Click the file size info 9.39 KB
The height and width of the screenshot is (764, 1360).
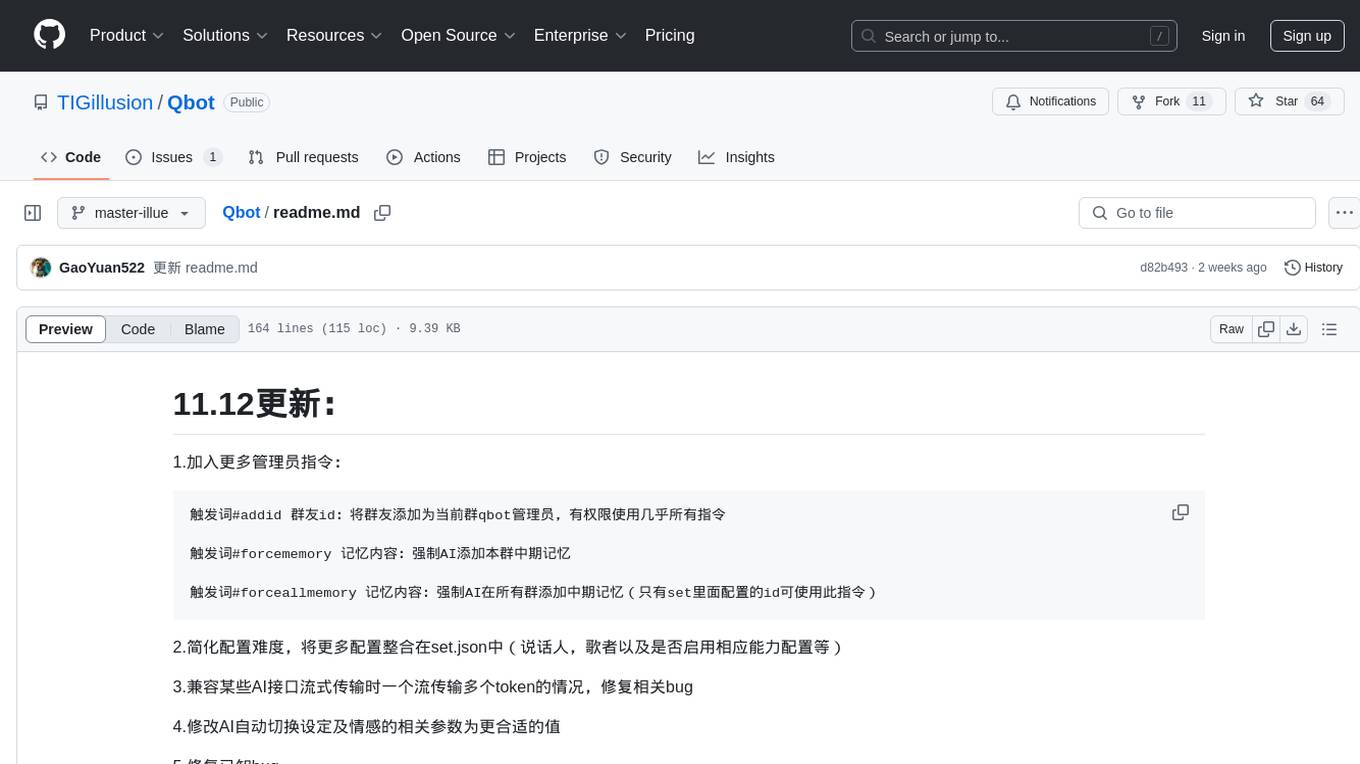pos(434,329)
